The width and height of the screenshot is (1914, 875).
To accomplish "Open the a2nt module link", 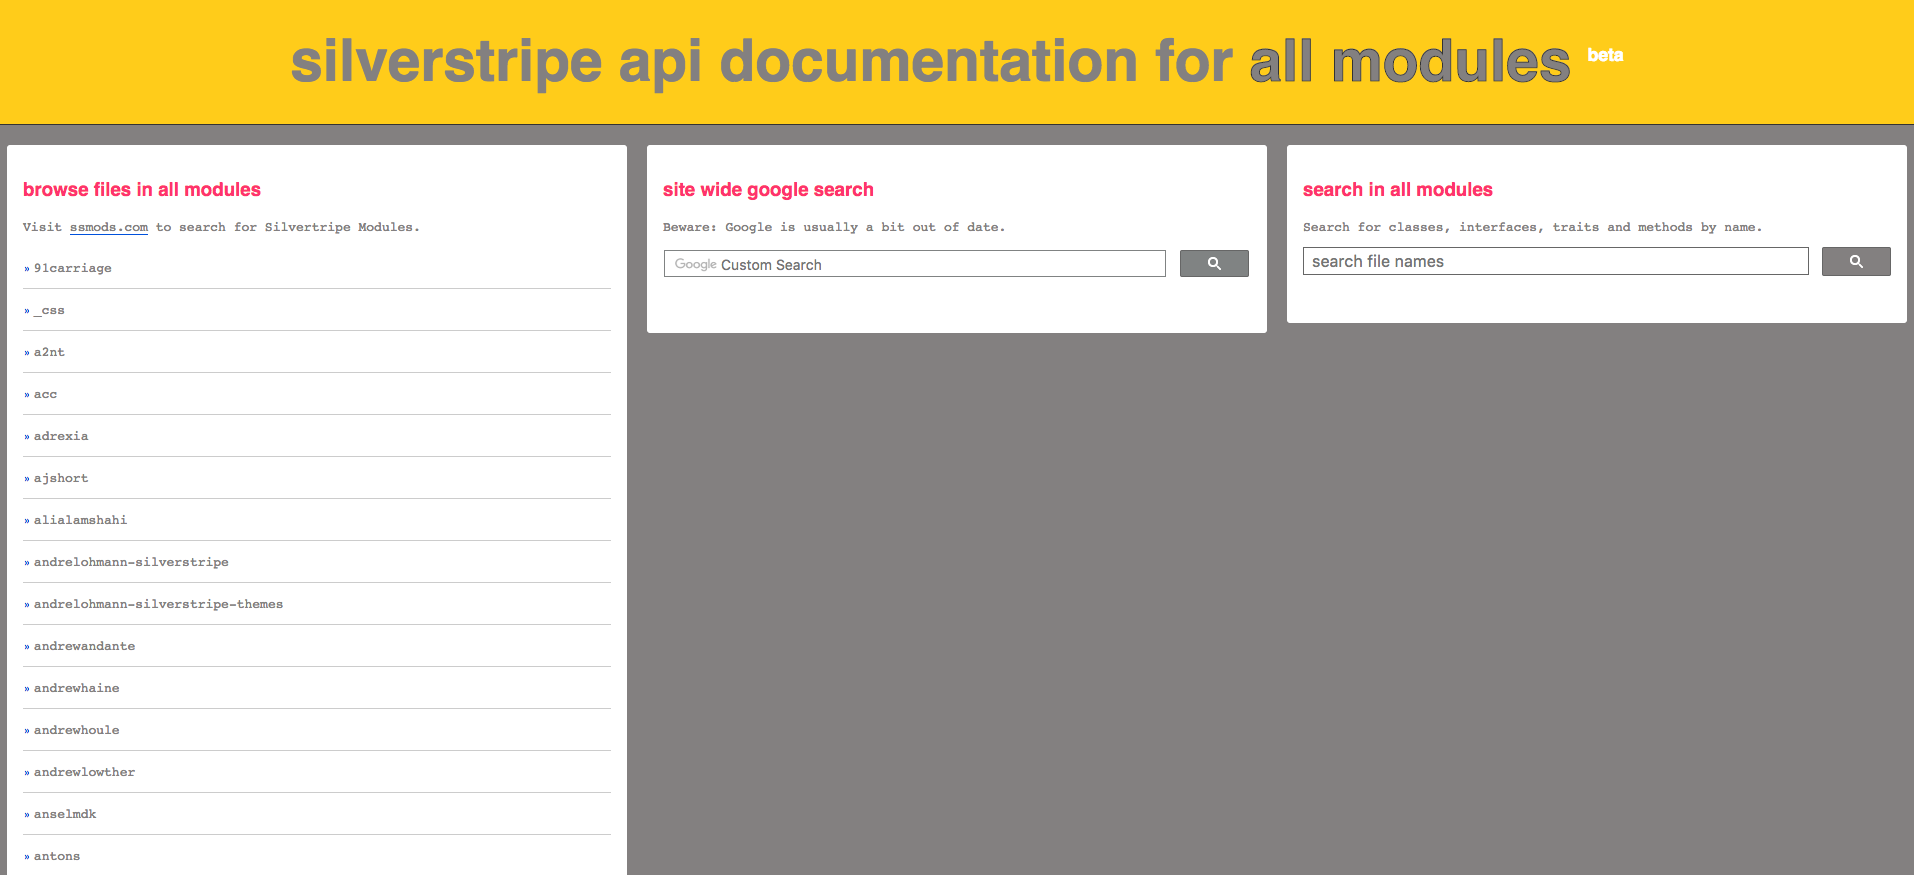I will [x=49, y=352].
